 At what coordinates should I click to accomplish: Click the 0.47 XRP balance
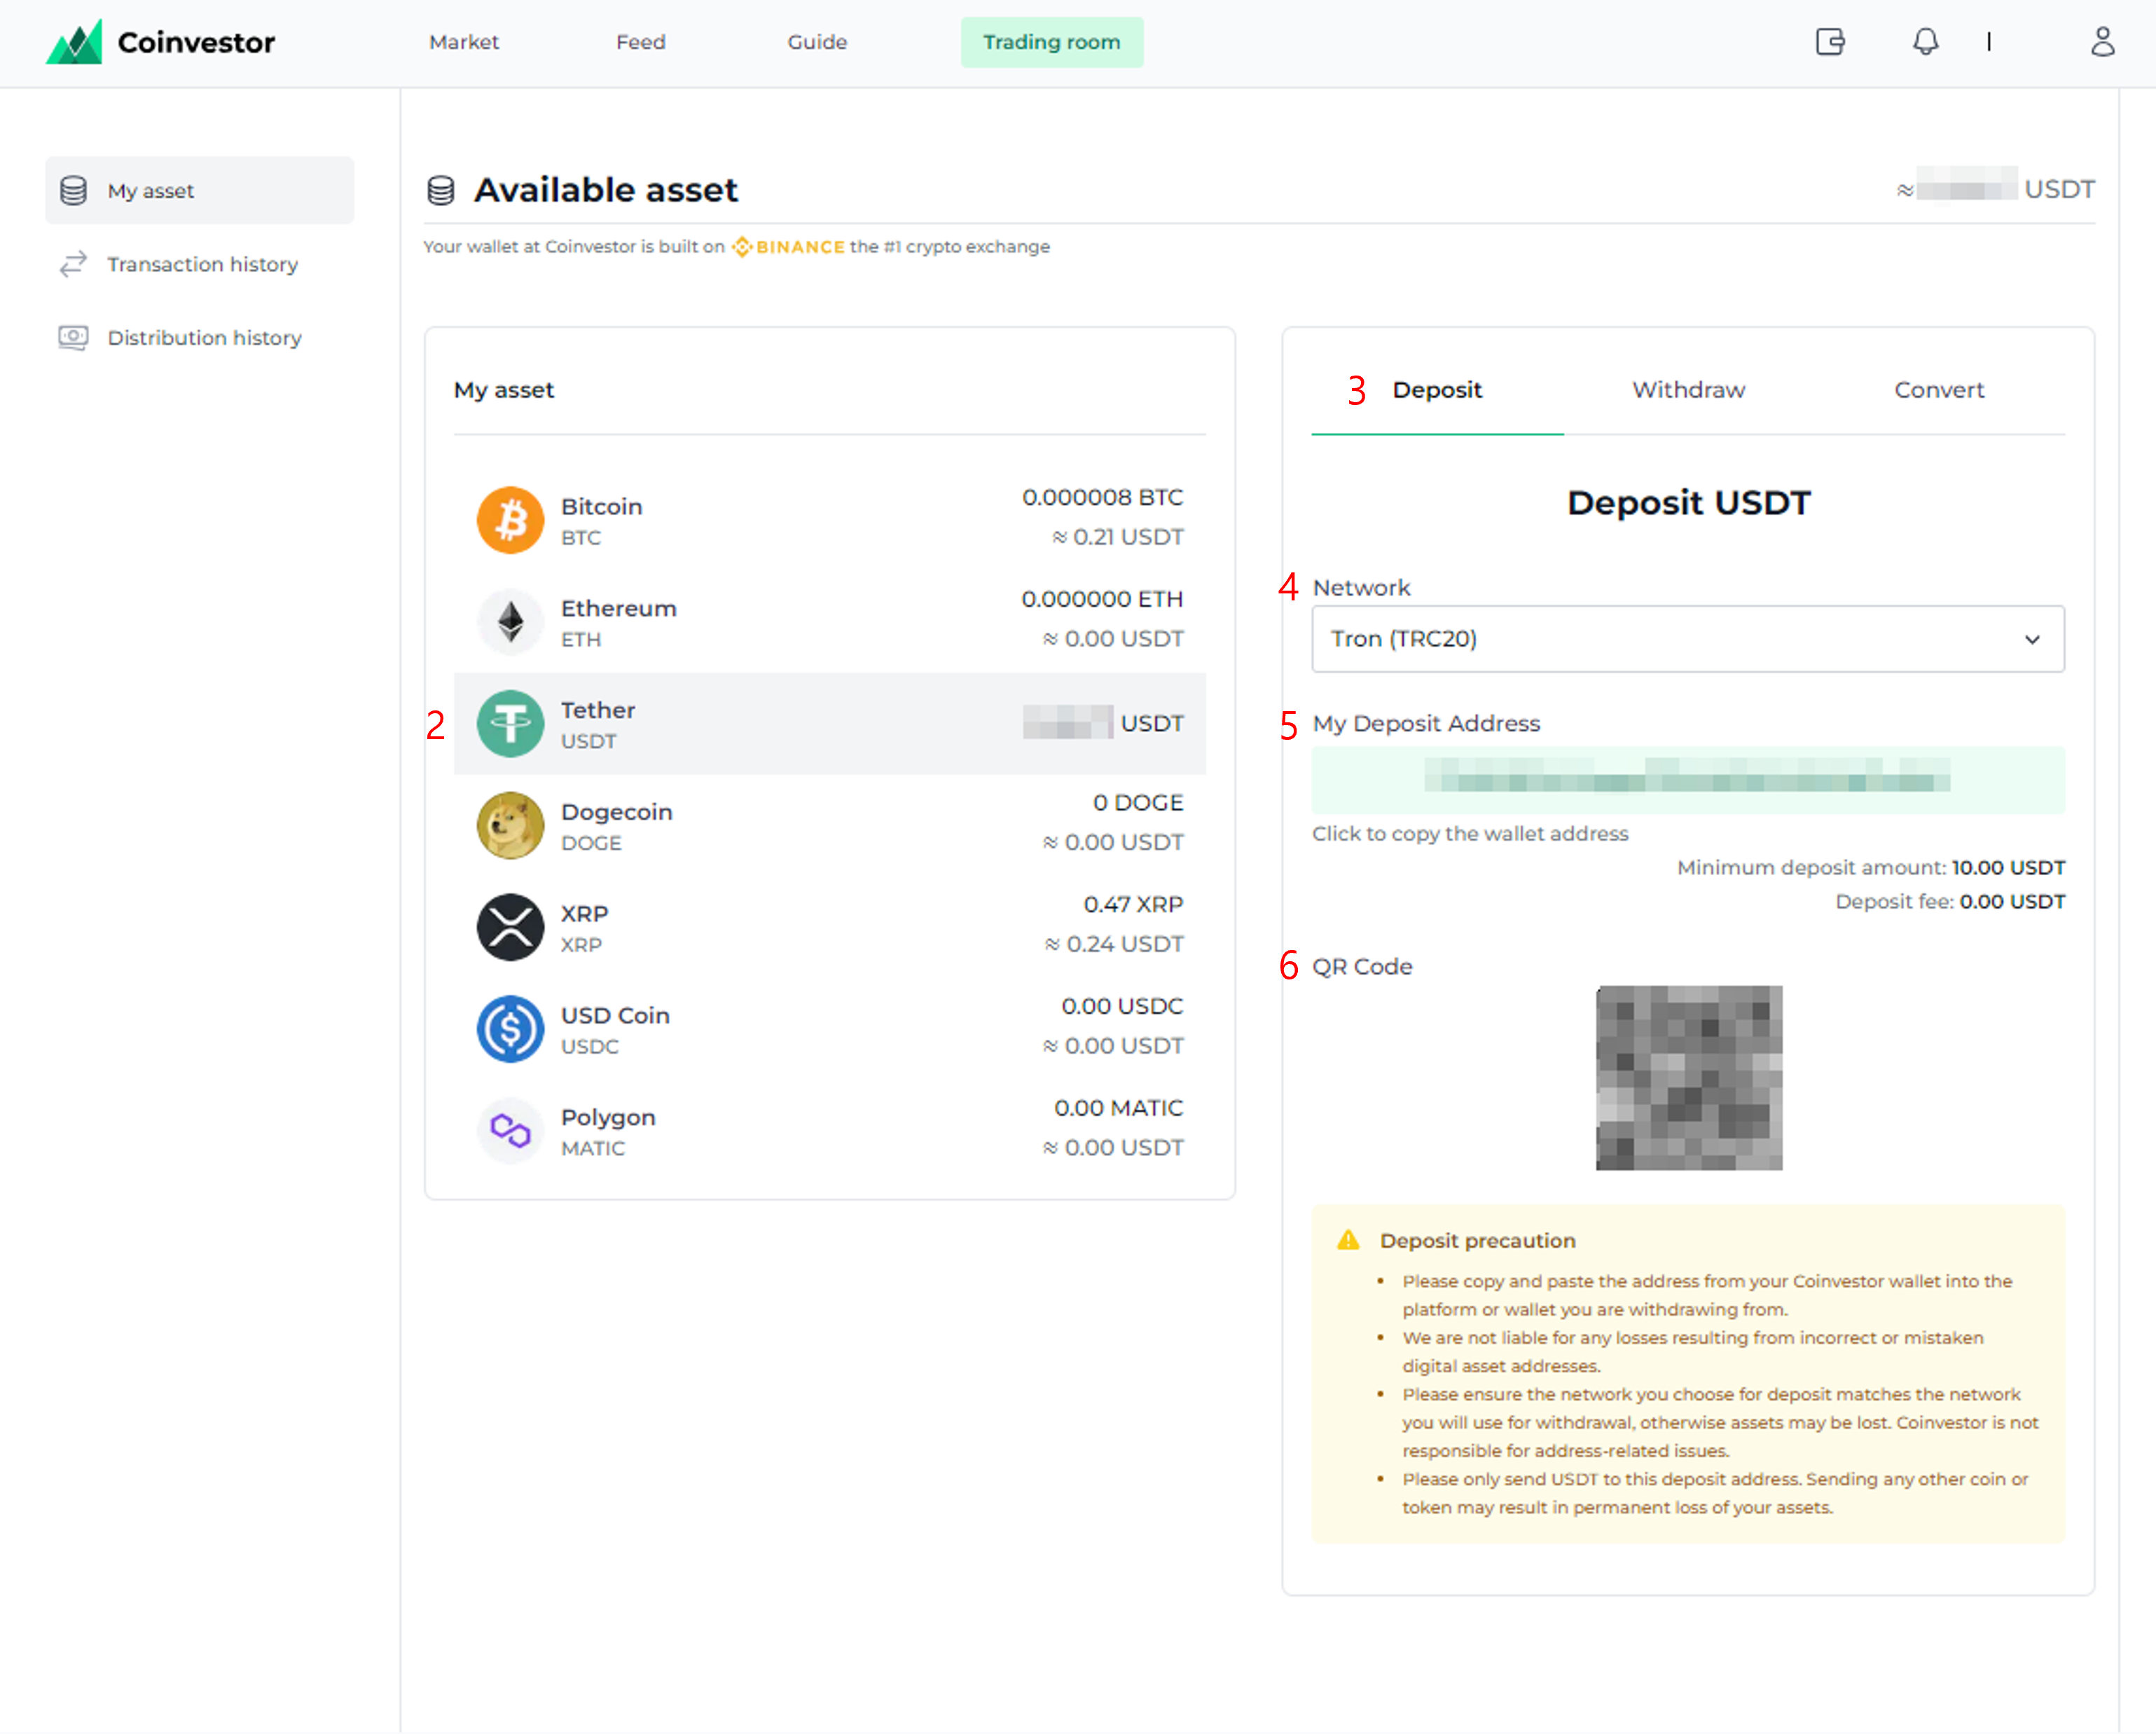[1133, 905]
